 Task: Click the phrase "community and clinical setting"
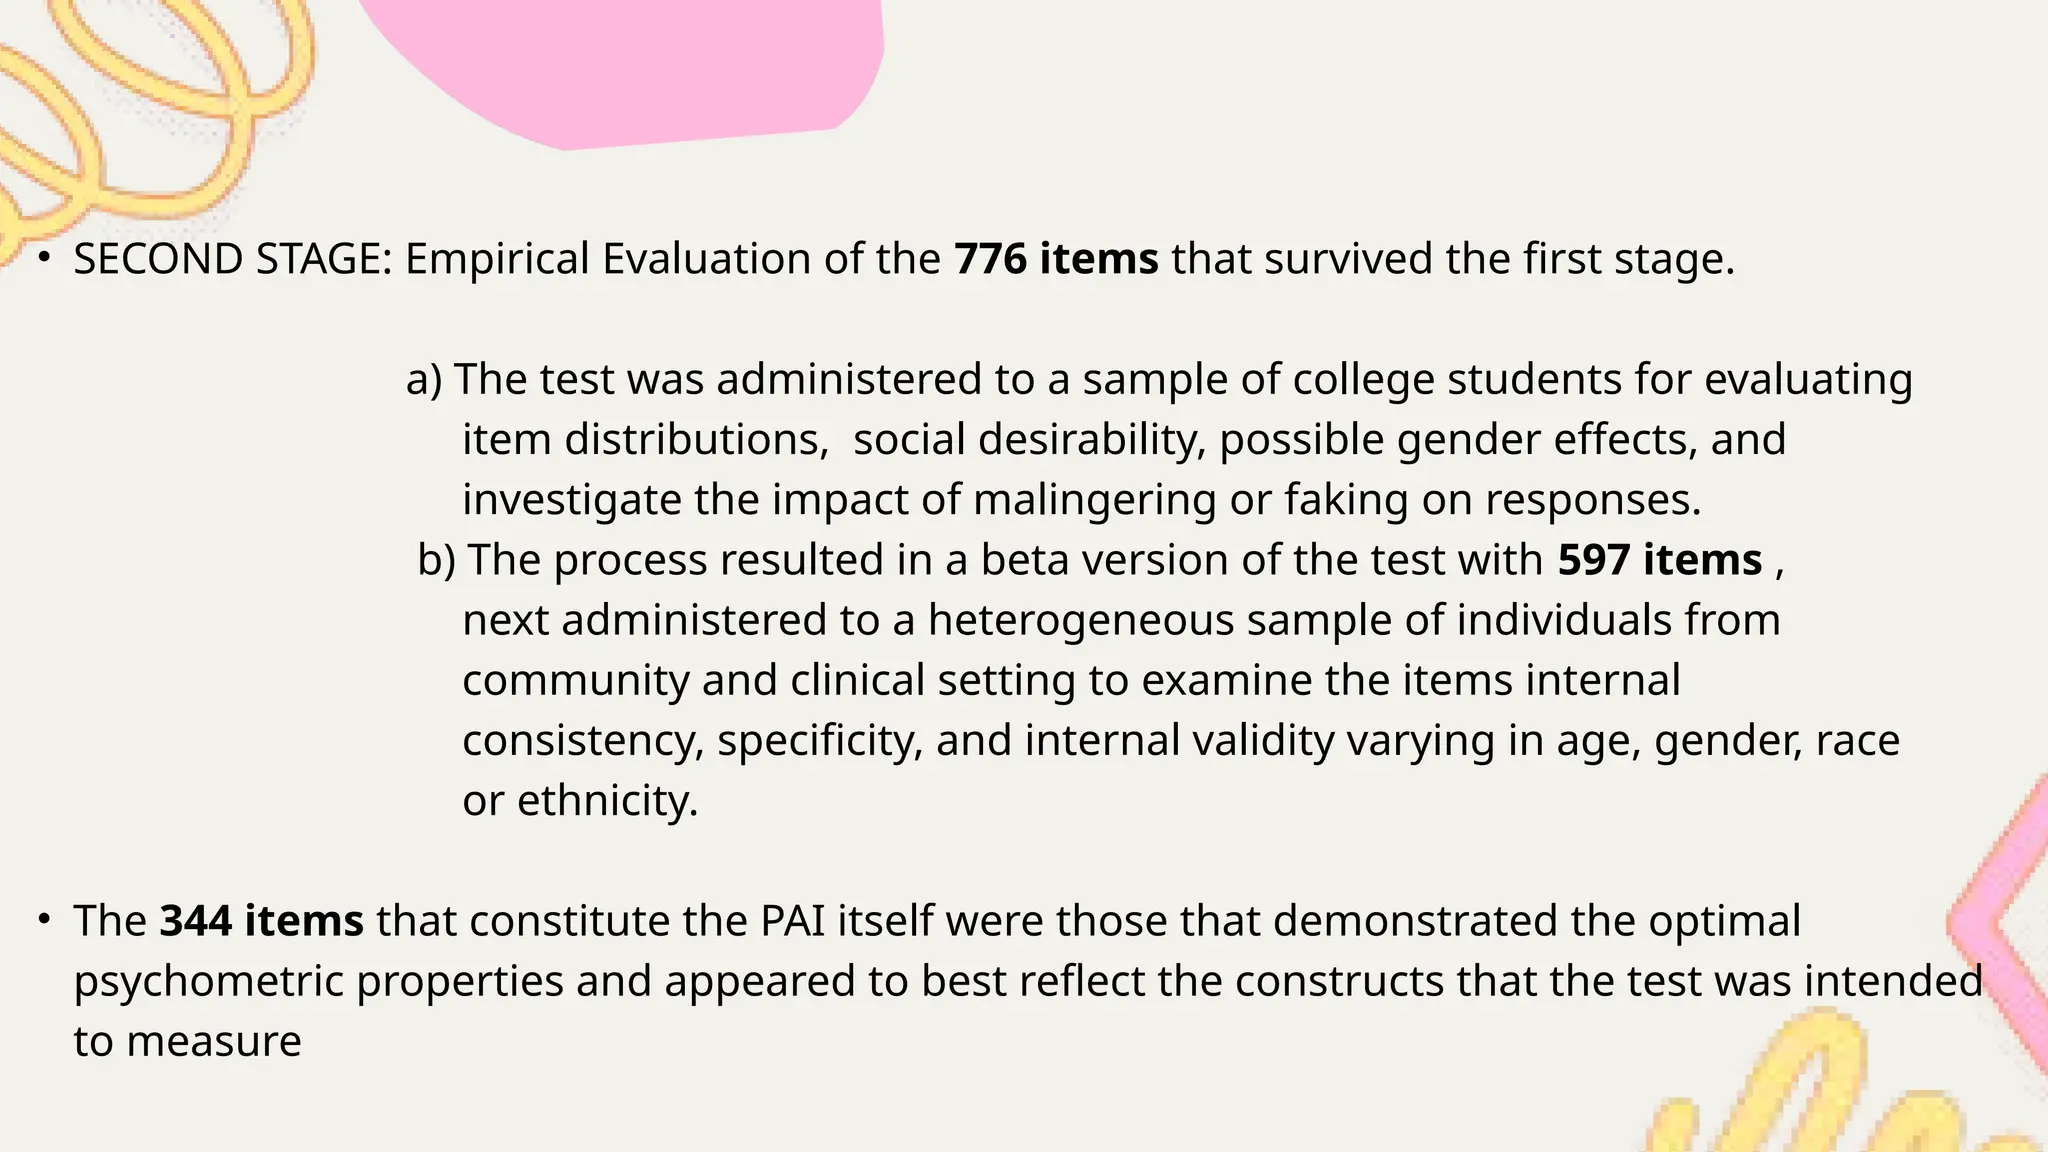pos(769,681)
